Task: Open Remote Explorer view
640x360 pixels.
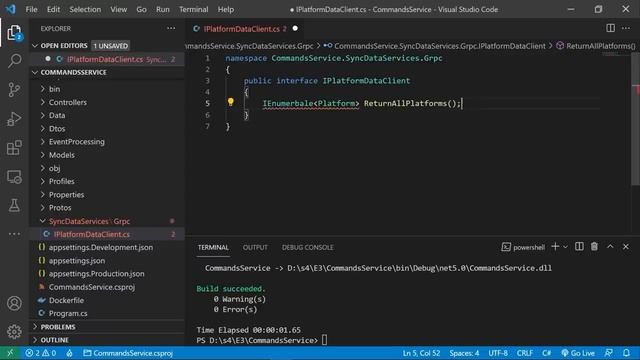Action: coord(14,177)
